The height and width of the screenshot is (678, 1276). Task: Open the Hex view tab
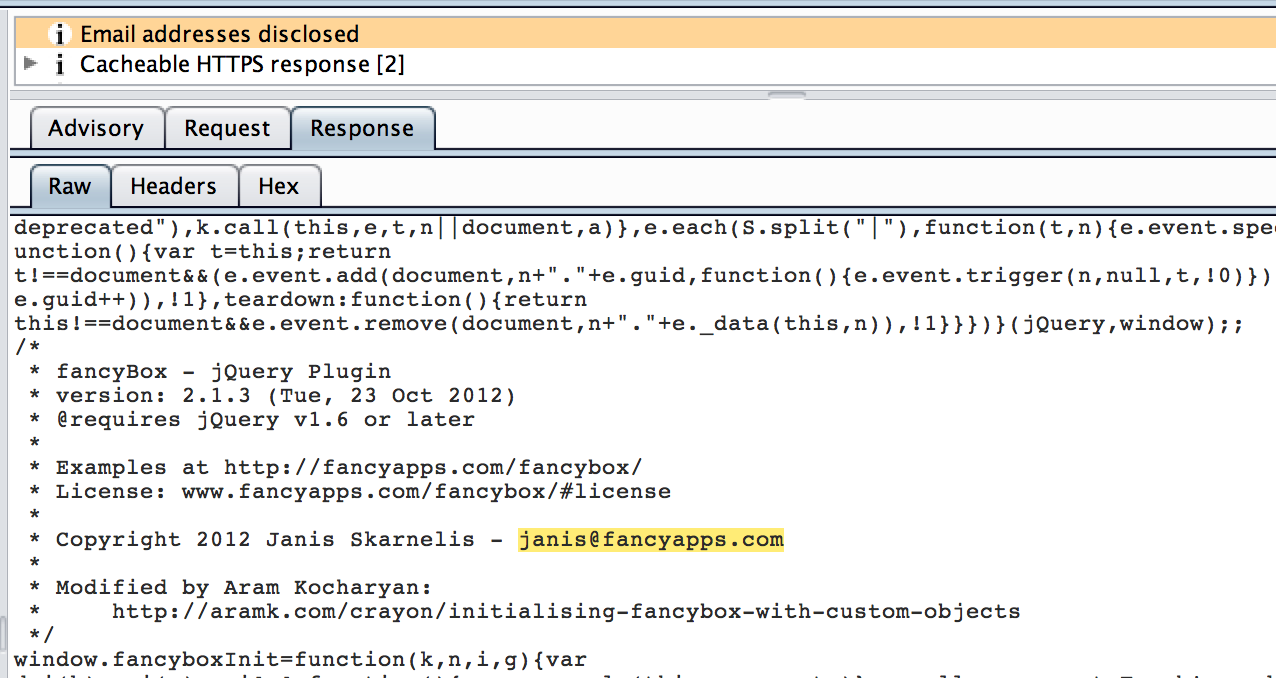(278, 187)
